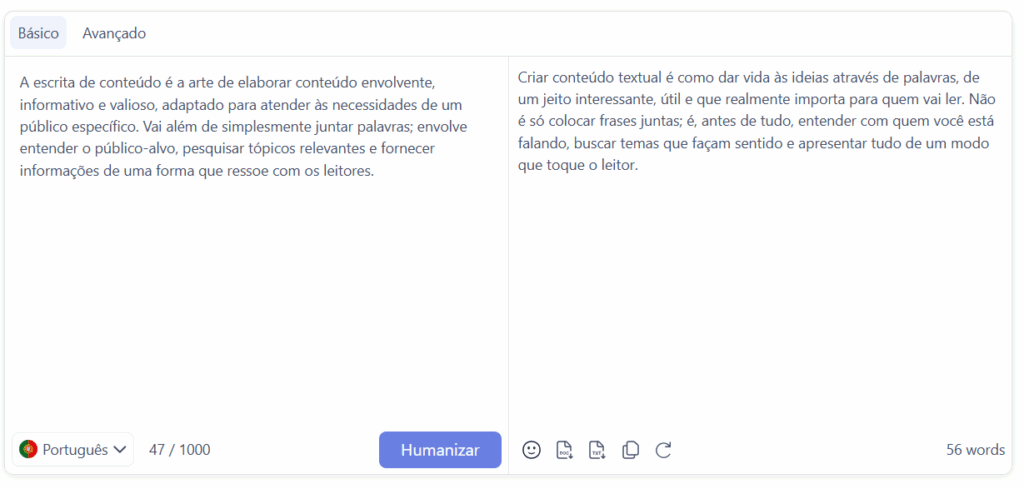Click the 47 / 1000 word counter
Image resolution: width=1024 pixels, height=489 pixels.
point(180,450)
